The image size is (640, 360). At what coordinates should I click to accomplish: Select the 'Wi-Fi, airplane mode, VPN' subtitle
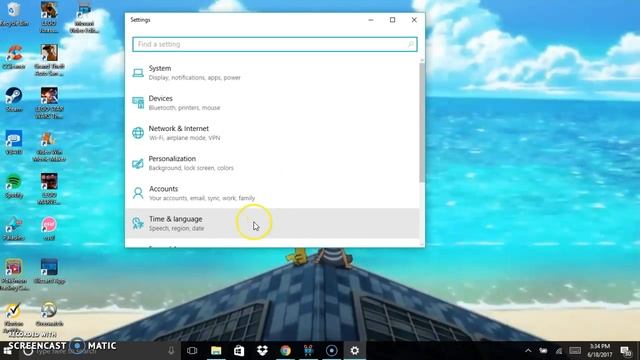coord(184,138)
